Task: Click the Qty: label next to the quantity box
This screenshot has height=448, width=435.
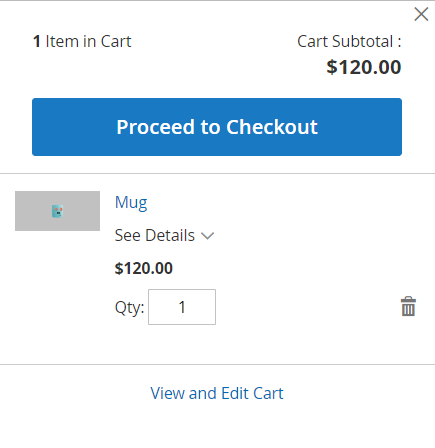Action: (x=129, y=307)
